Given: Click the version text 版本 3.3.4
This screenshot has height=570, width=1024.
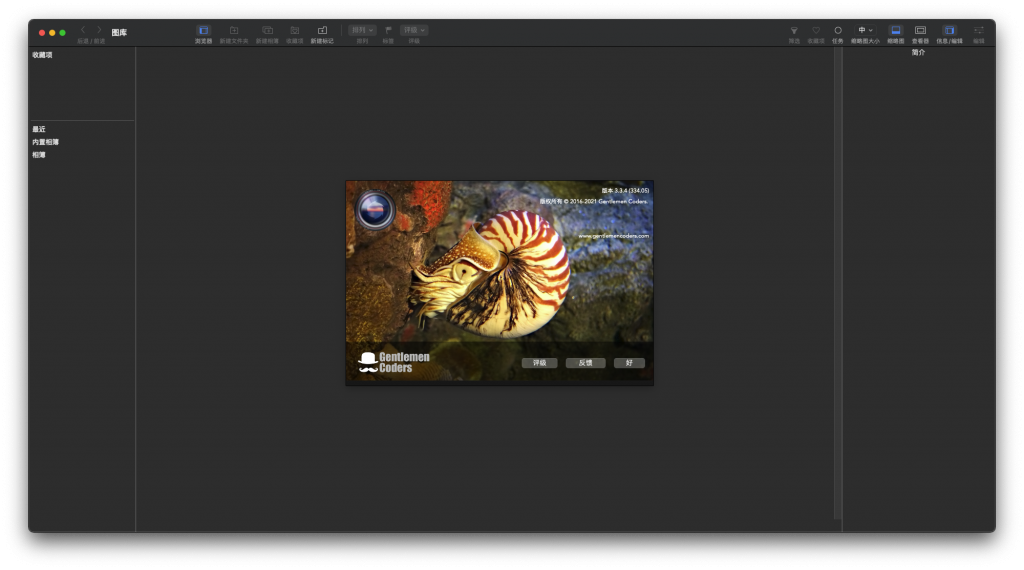Looking at the screenshot, I should coord(625,191).
